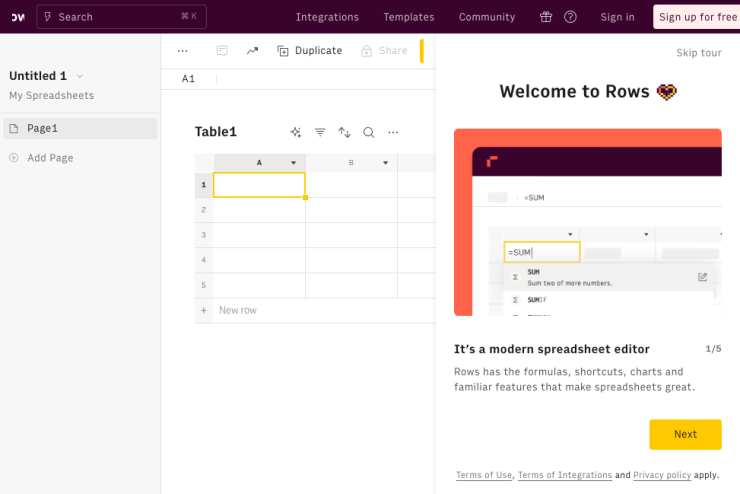Click the Search input field
The height and width of the screenshot is (494, 740).
click(x=121, y=17)
